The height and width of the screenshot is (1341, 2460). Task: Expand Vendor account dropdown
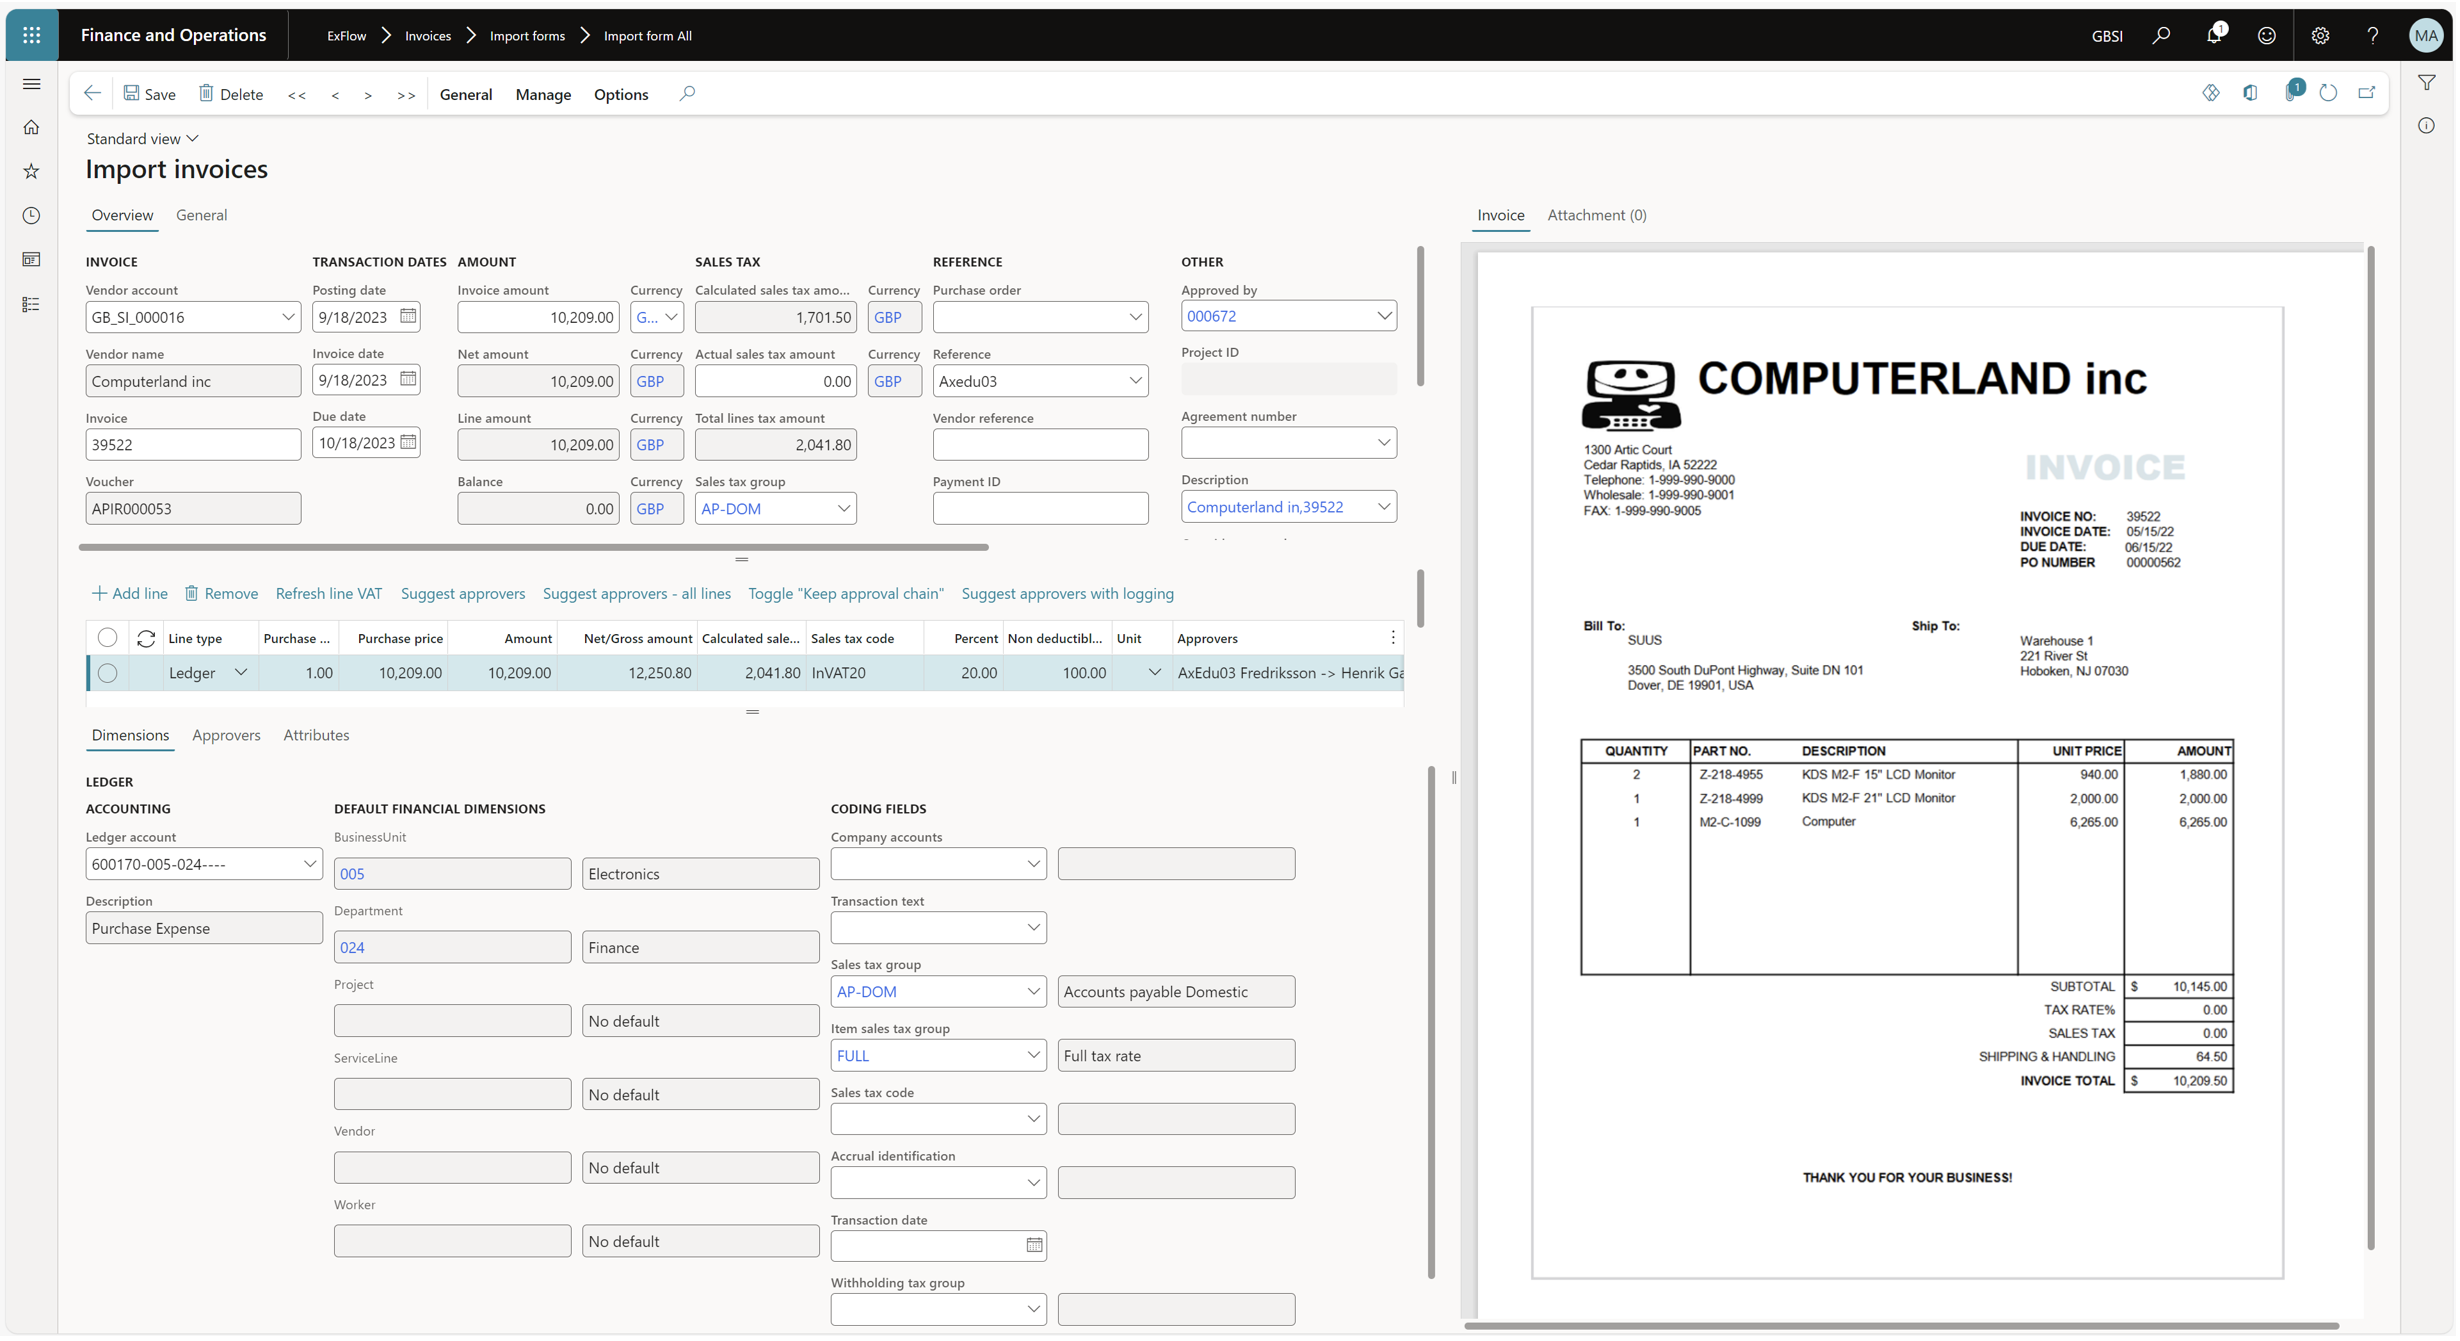[288, 317]
